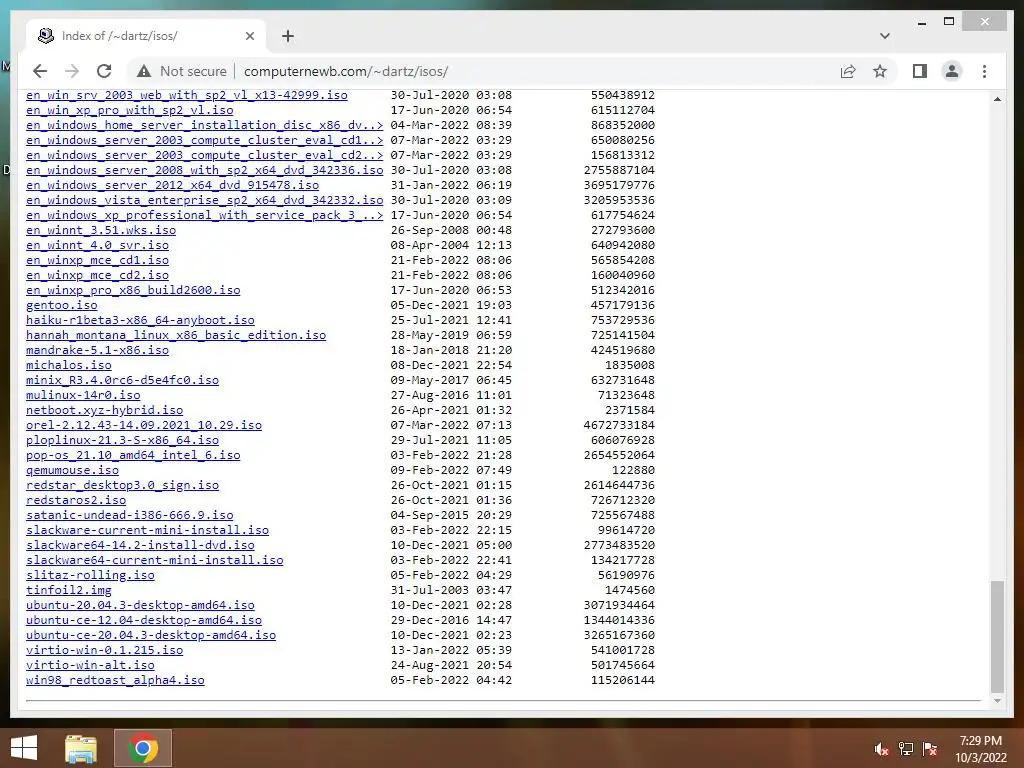Click the Chrome taskbar icon
This screenshot has width=1024, height=768.
[x=143, y=748]
